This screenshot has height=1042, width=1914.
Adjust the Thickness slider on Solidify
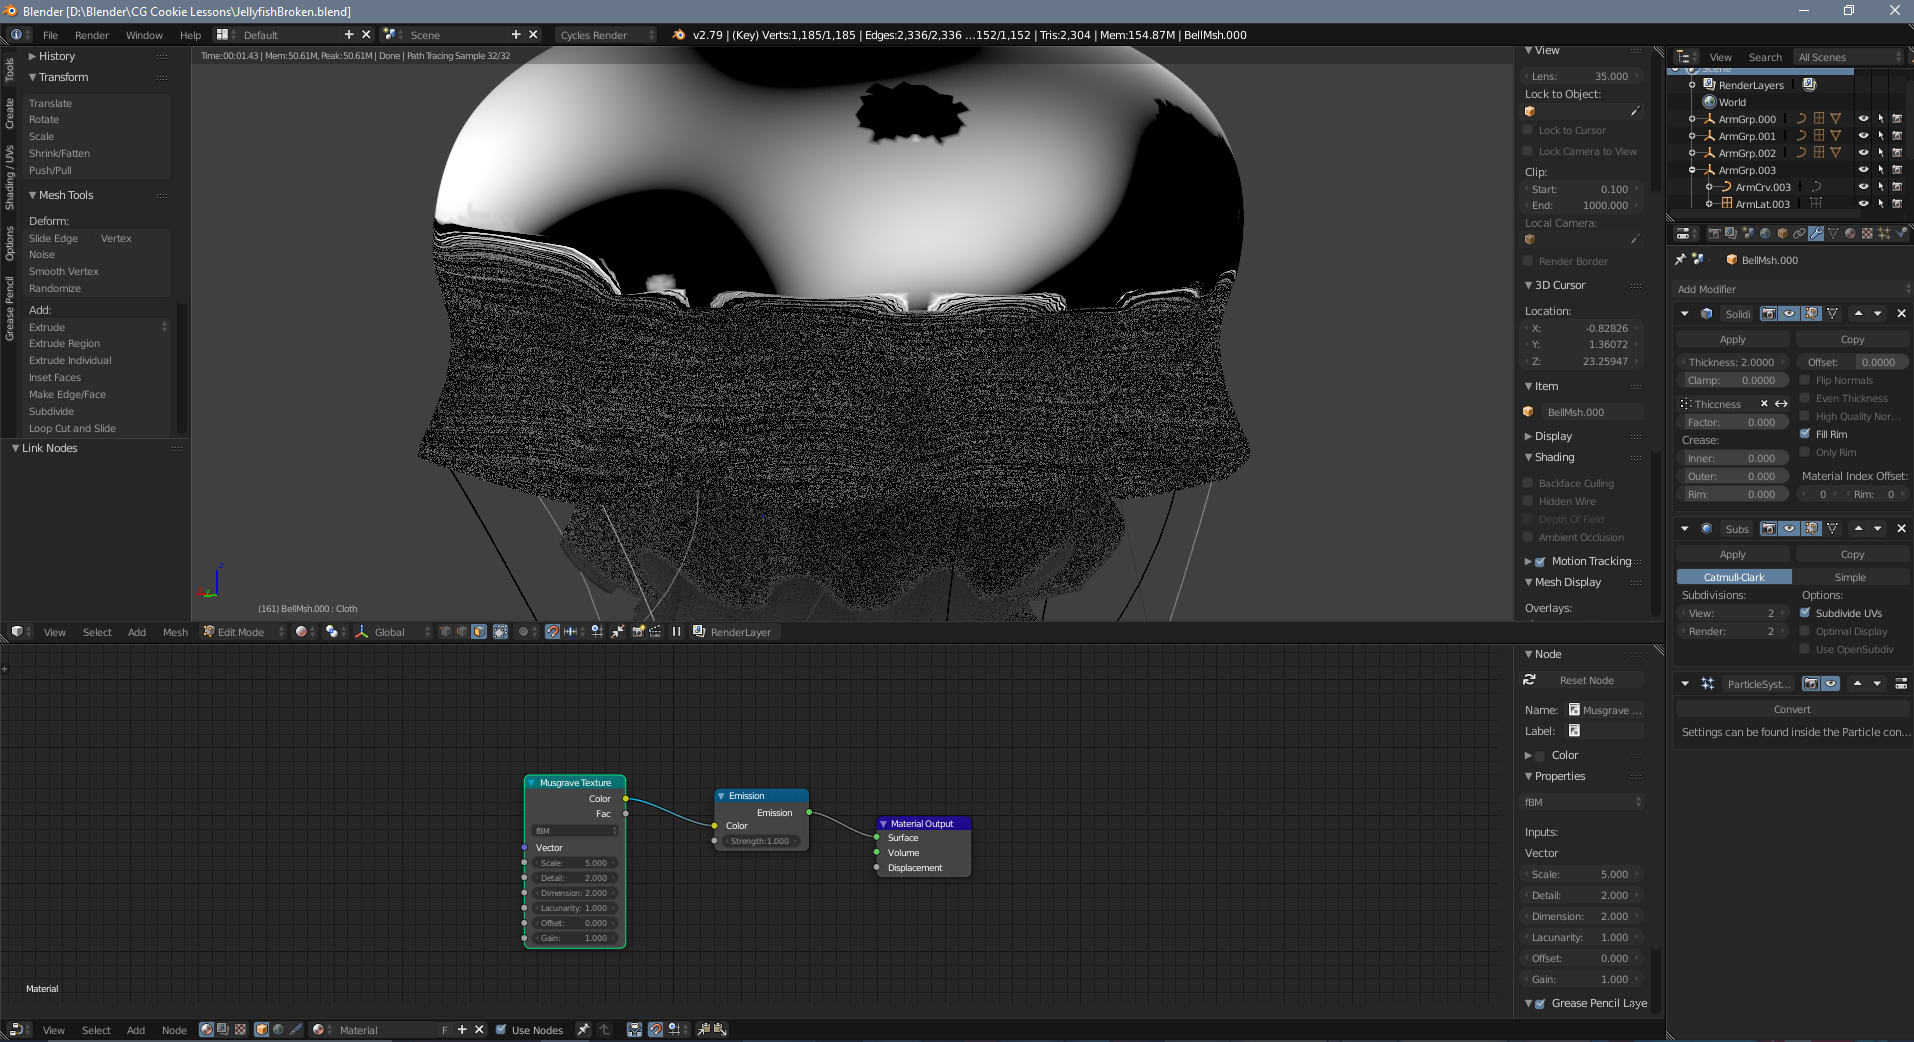(1735, 361)
